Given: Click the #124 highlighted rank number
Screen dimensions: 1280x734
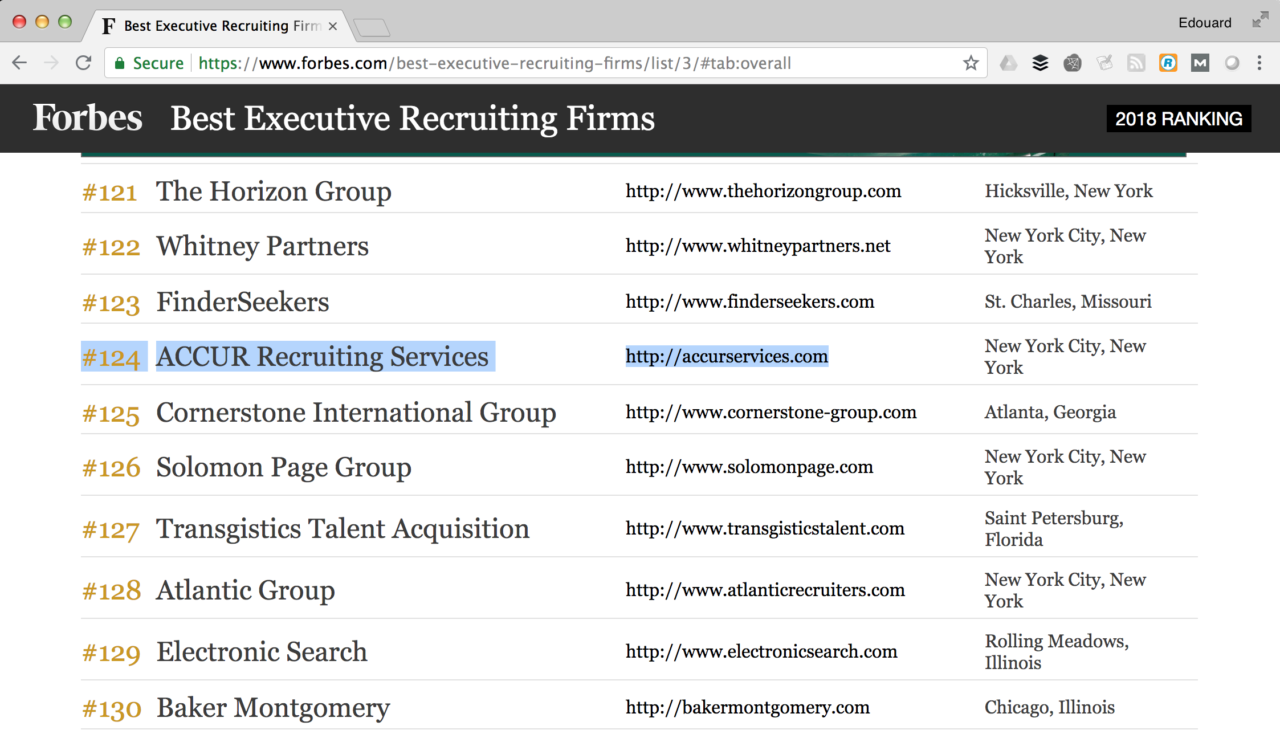Looking at the screenshot, I should tap(111, 358).
